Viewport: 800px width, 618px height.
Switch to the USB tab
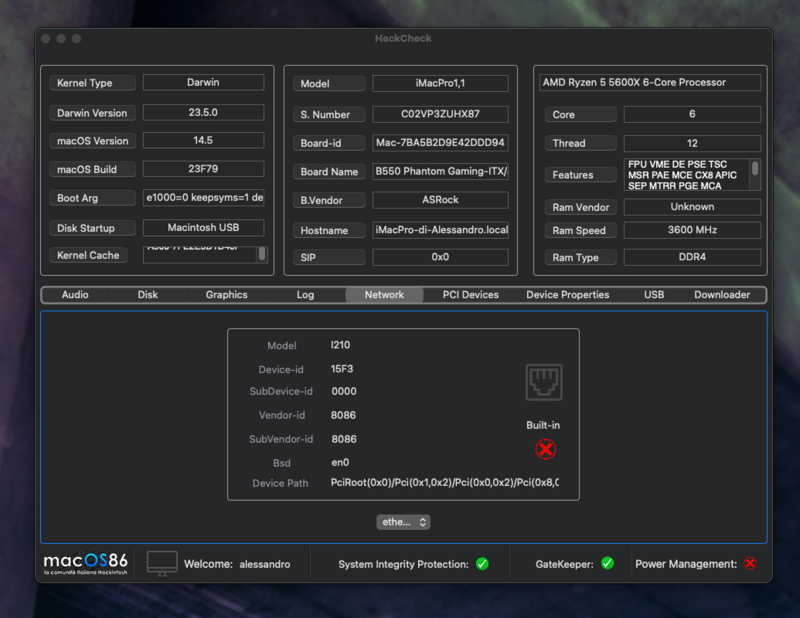(654, 295)
